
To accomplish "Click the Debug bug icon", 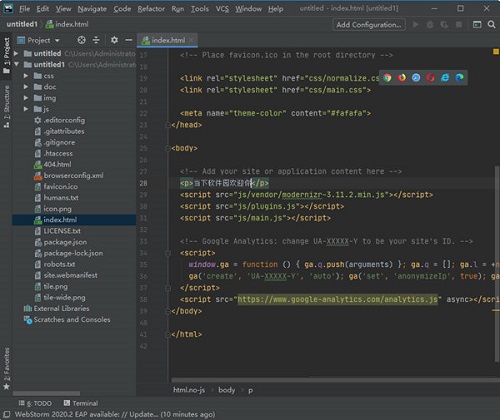I will [x=430, y=24].
